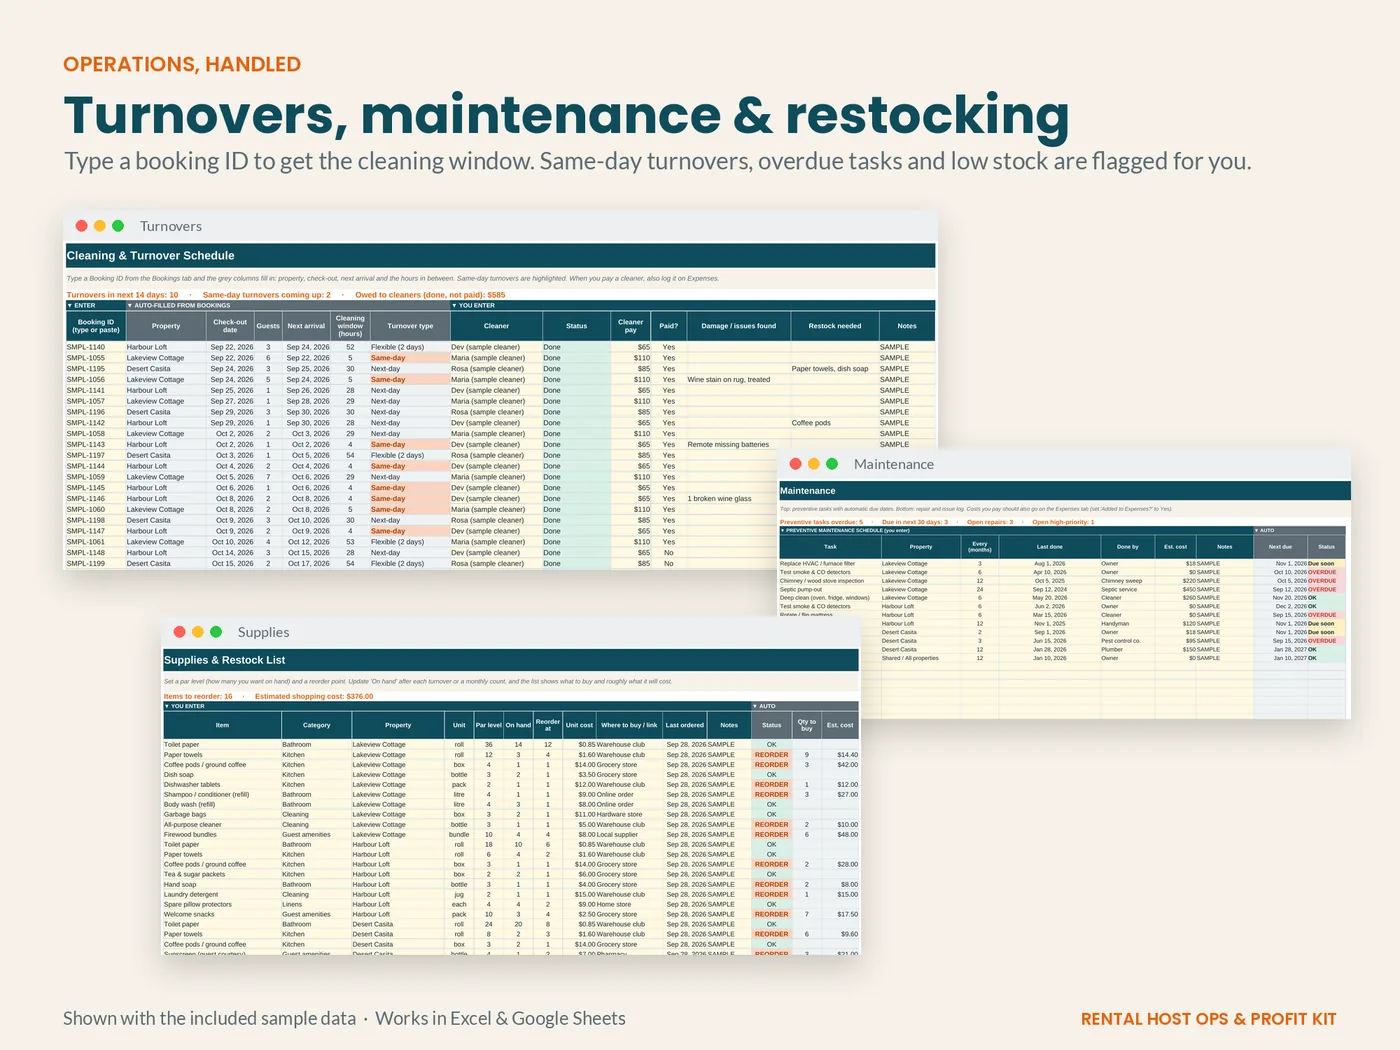Maximize the Supplies window with its green dot
The width and height of the screenshot is (1400, 1050).
[216, 632]
